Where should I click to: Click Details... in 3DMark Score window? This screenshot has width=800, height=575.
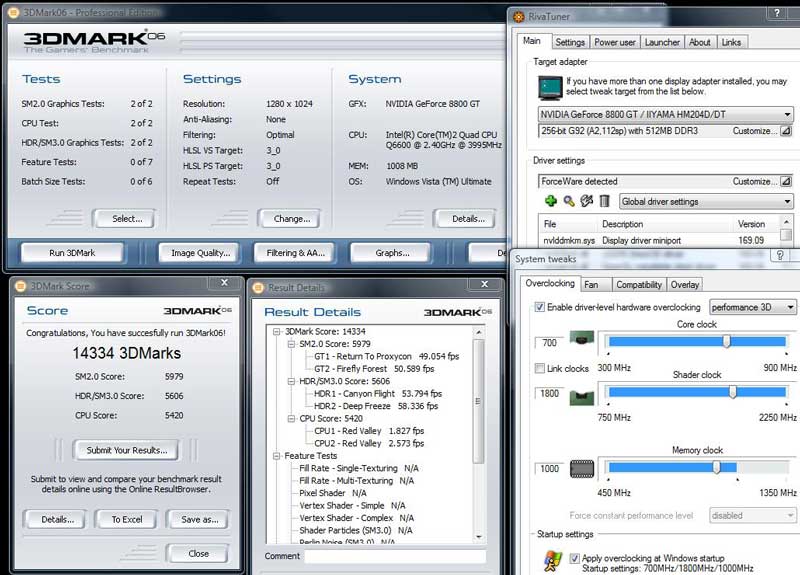click(x=57, y=519)
